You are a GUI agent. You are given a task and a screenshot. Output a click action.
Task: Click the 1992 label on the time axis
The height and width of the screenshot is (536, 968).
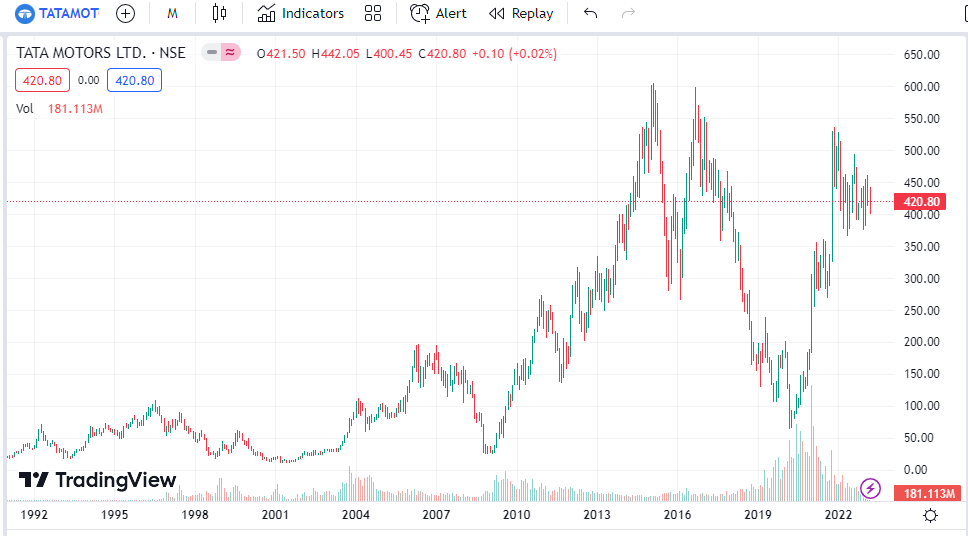click(34, 514)
